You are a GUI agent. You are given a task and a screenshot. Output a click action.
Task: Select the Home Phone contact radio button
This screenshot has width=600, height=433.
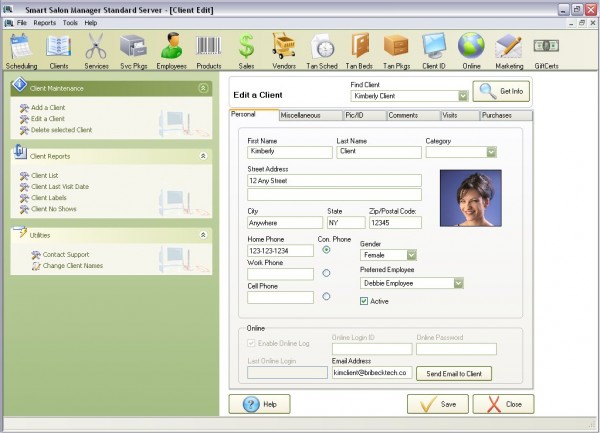tap(326, 250)
